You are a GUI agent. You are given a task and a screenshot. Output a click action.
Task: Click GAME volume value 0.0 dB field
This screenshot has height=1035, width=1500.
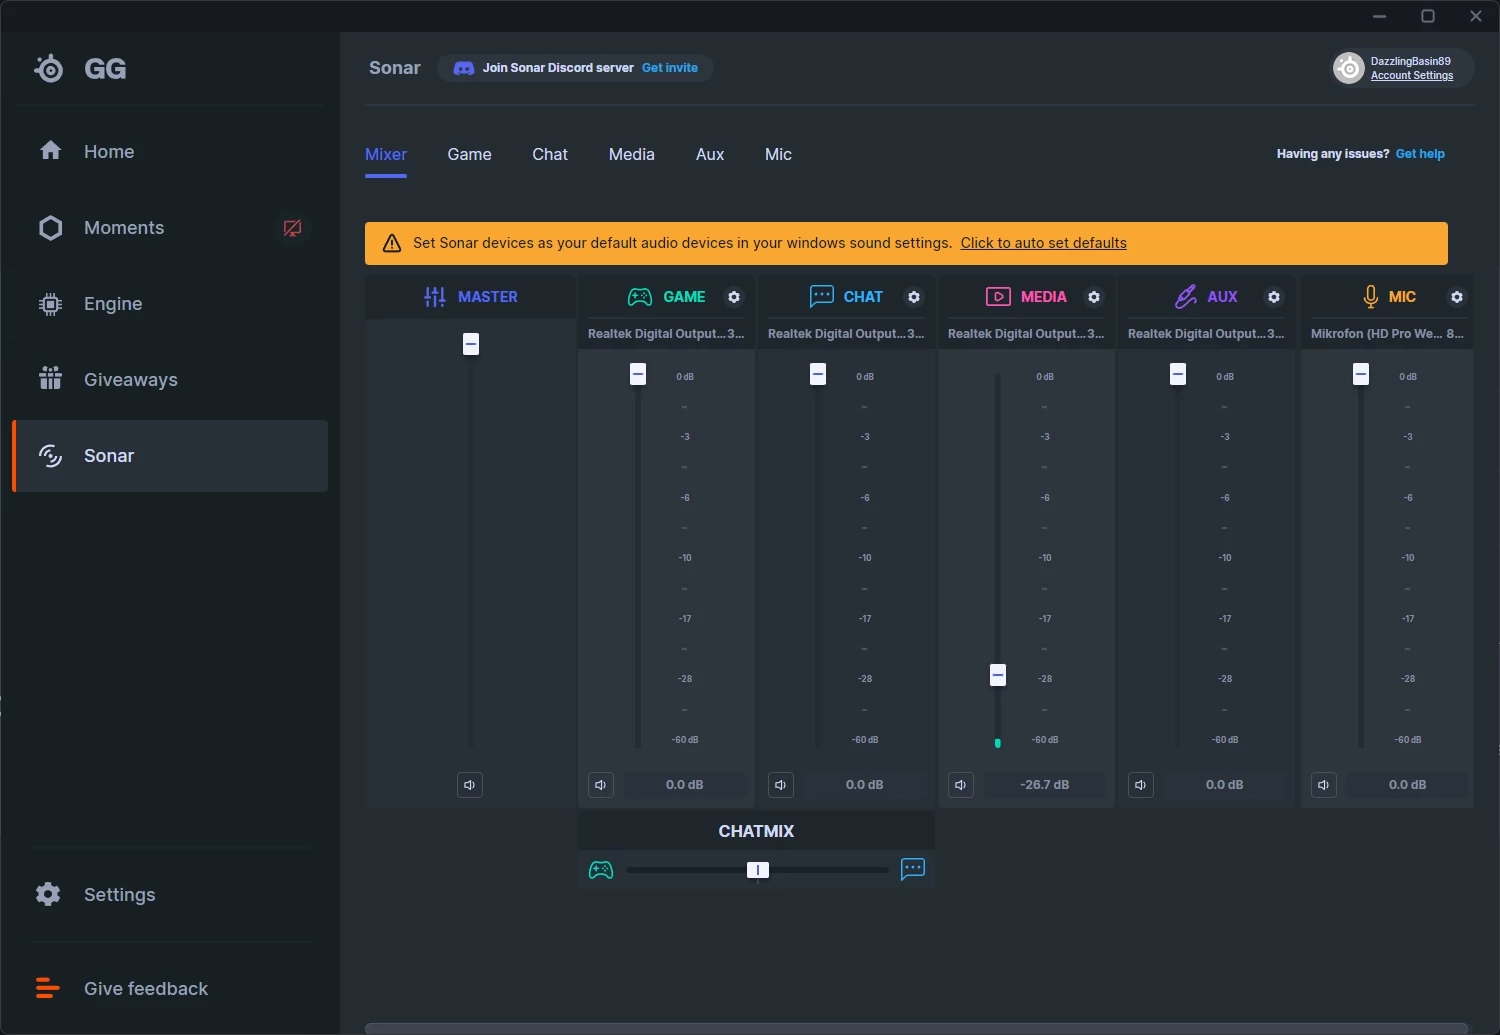pyautogui.click(x=685, y=785)
